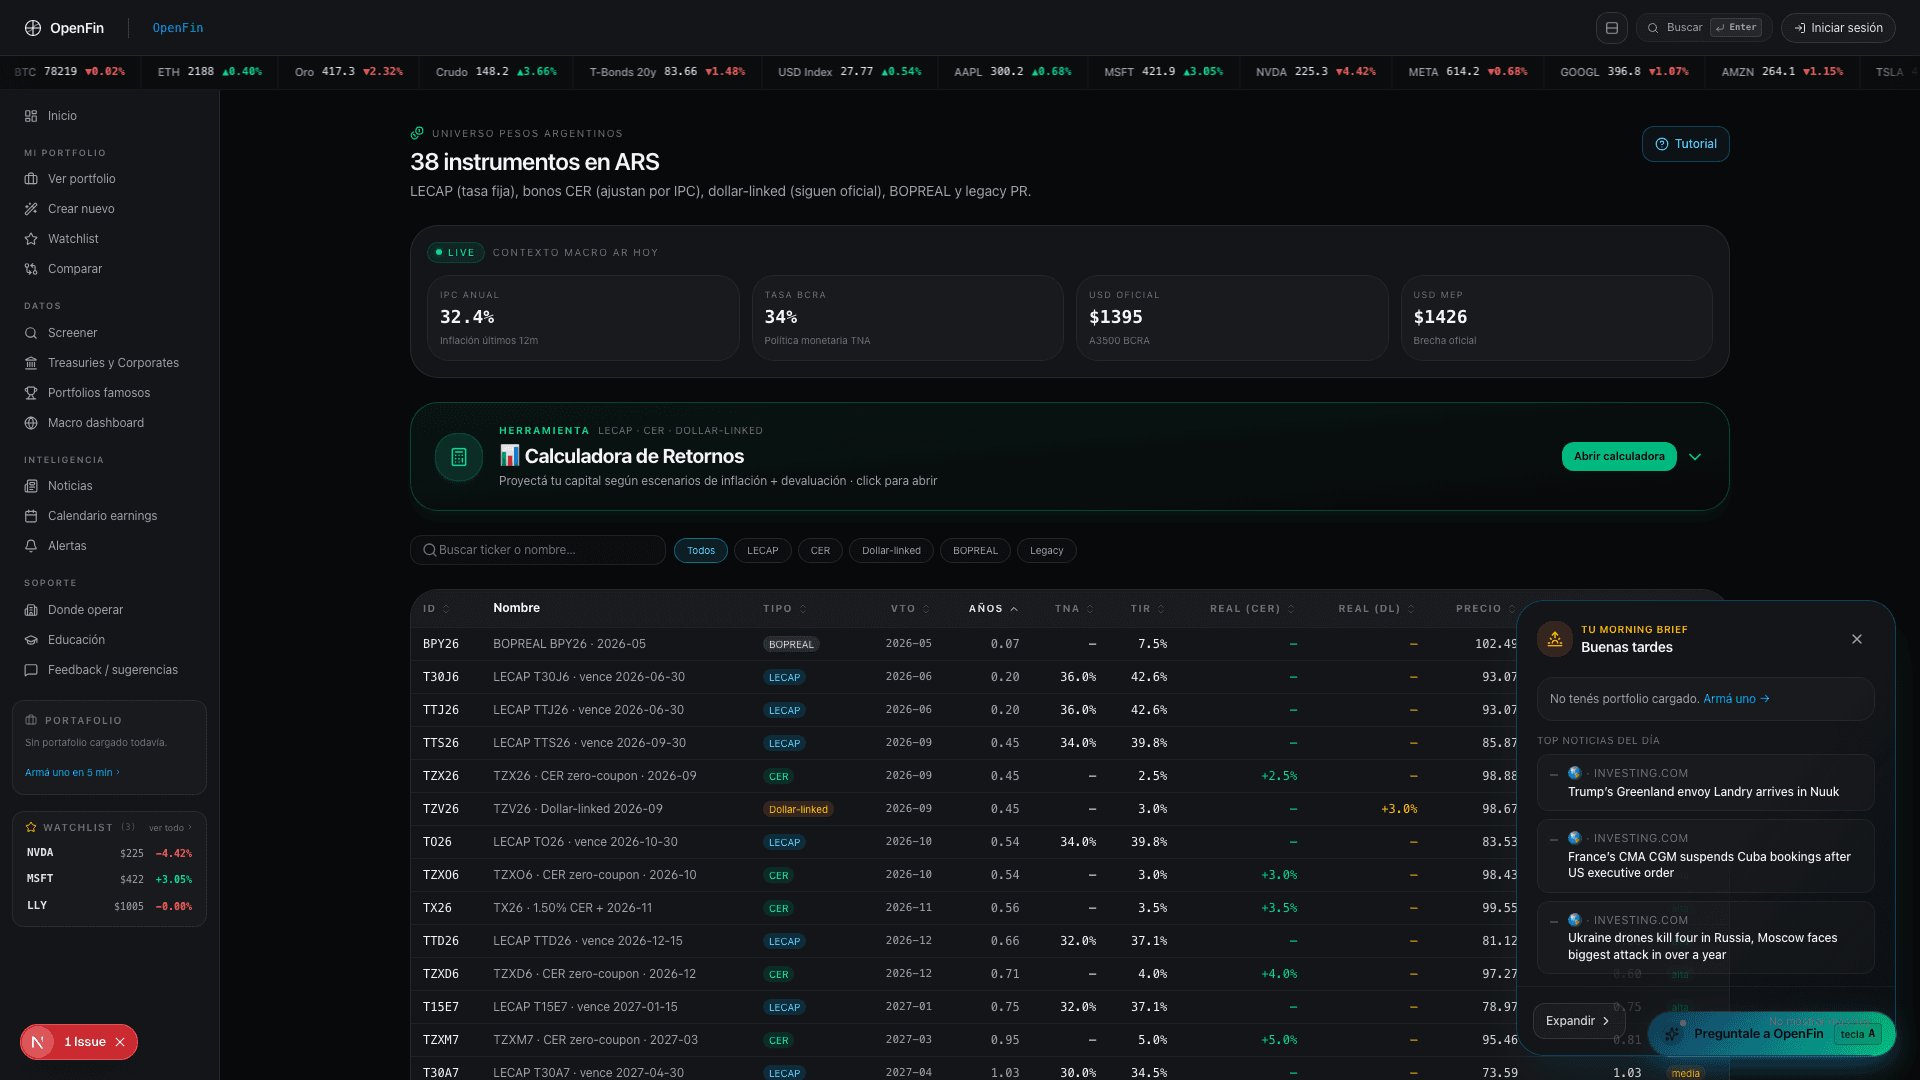This screenshot has height=1080, width=1920.
Task: Toggle the CER filter chip
Action: point(820,551)
